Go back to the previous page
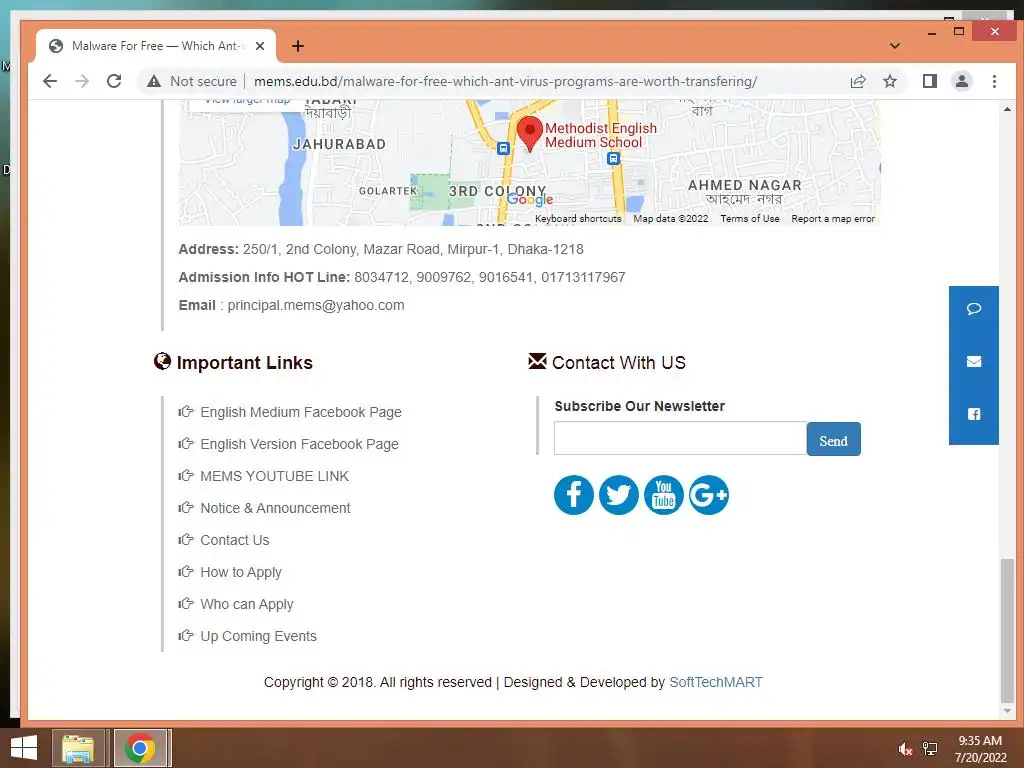This screenshot has width=1024, height=768. pos(50,81)
